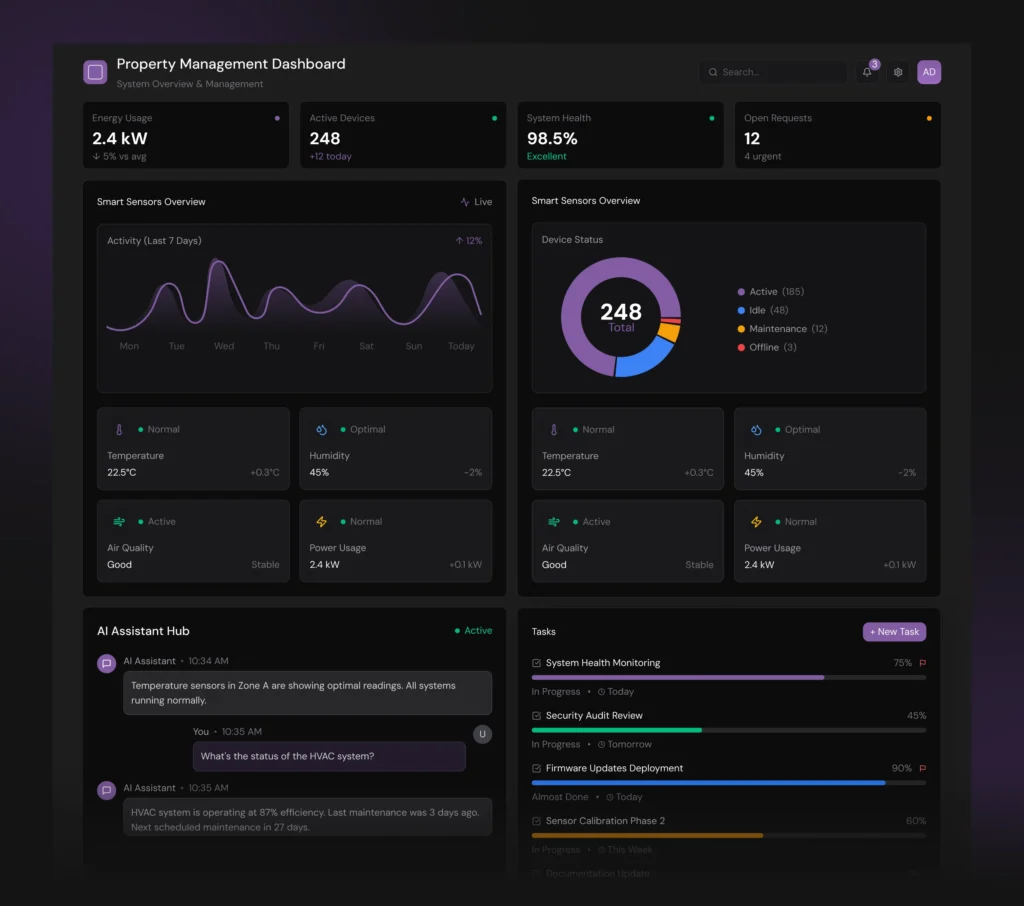
Task: Click the Live activity indicator in Smart Sensors Overview
Action: click(476, 201)
